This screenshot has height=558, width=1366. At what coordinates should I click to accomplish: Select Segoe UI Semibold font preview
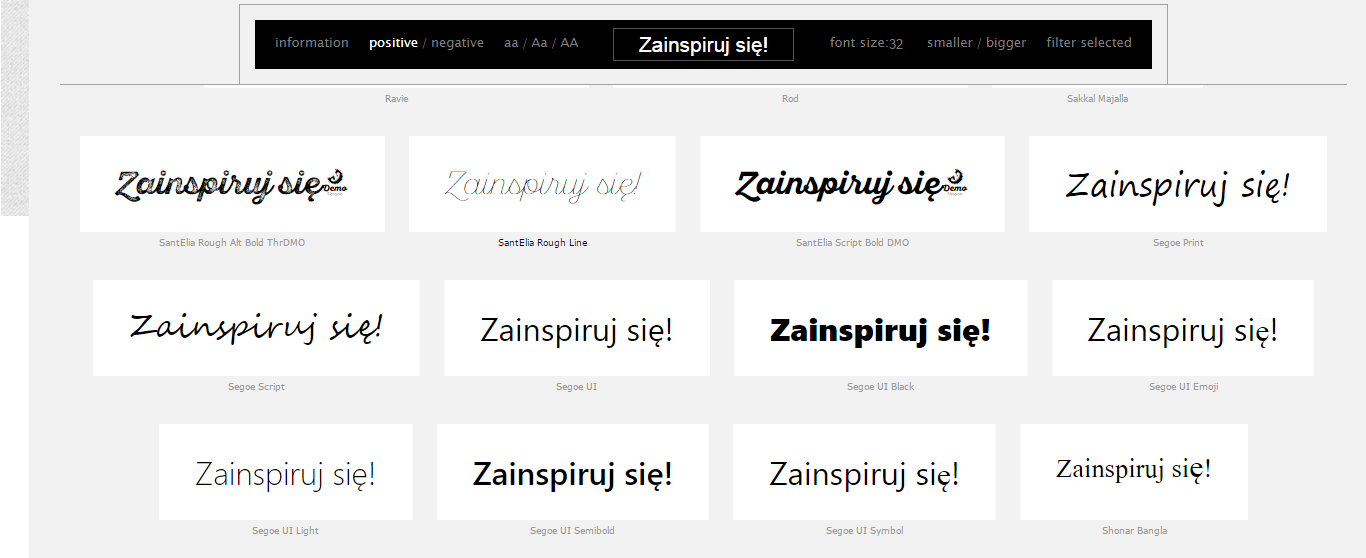(573, 472)
